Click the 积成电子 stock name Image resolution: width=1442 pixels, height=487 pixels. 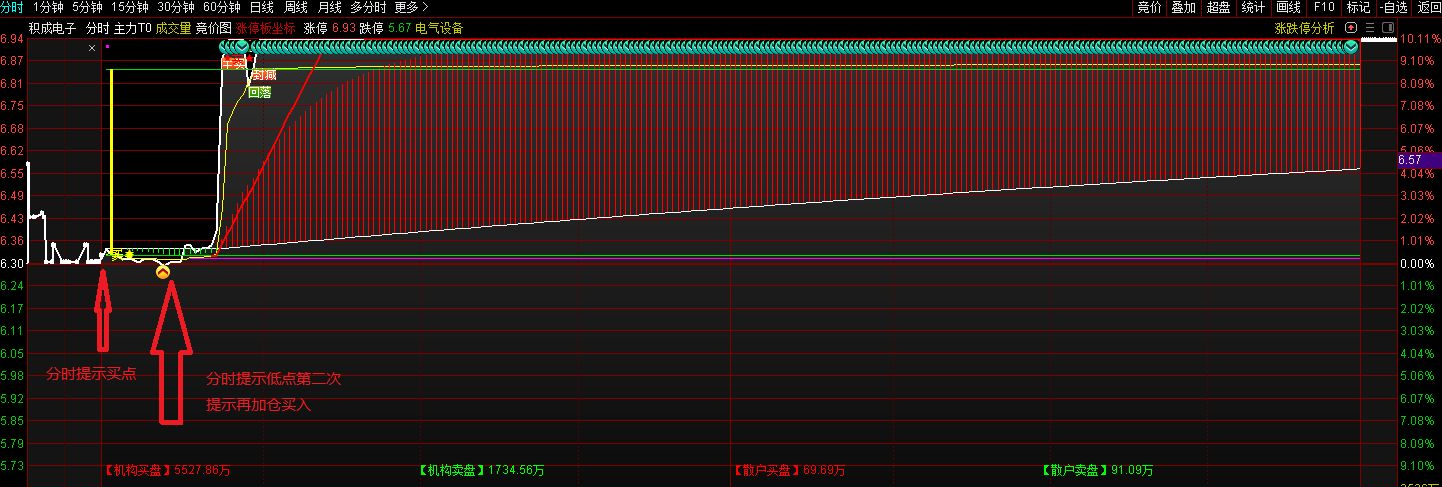point(52,28)
